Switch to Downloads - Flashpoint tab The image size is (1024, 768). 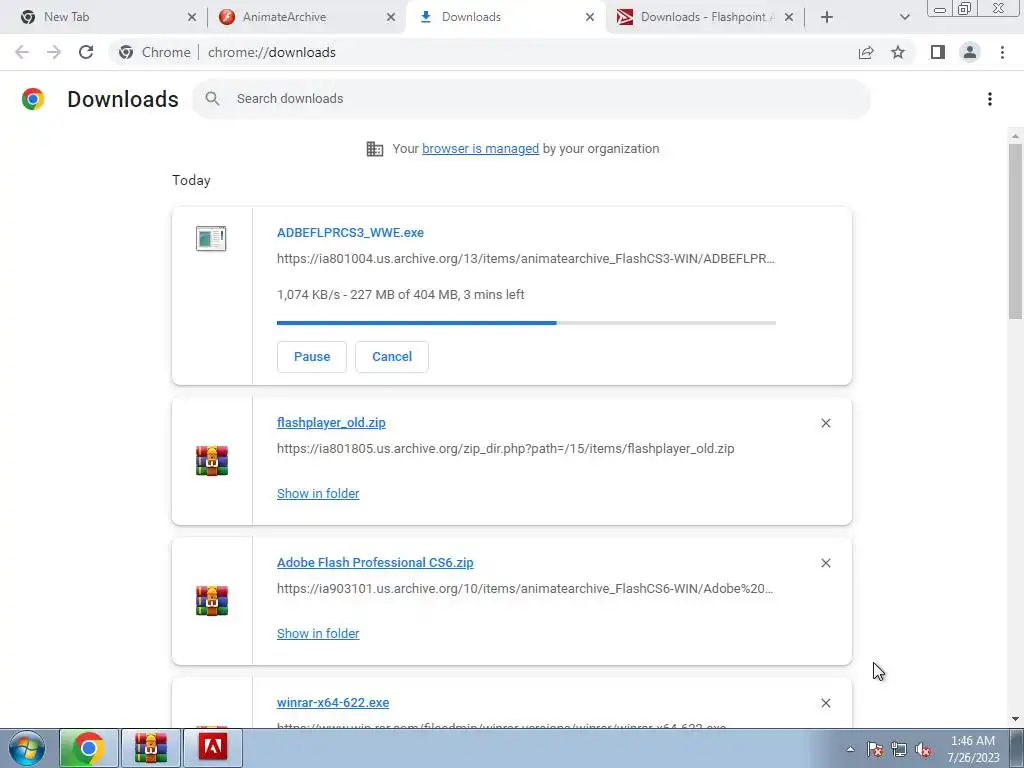703,17
